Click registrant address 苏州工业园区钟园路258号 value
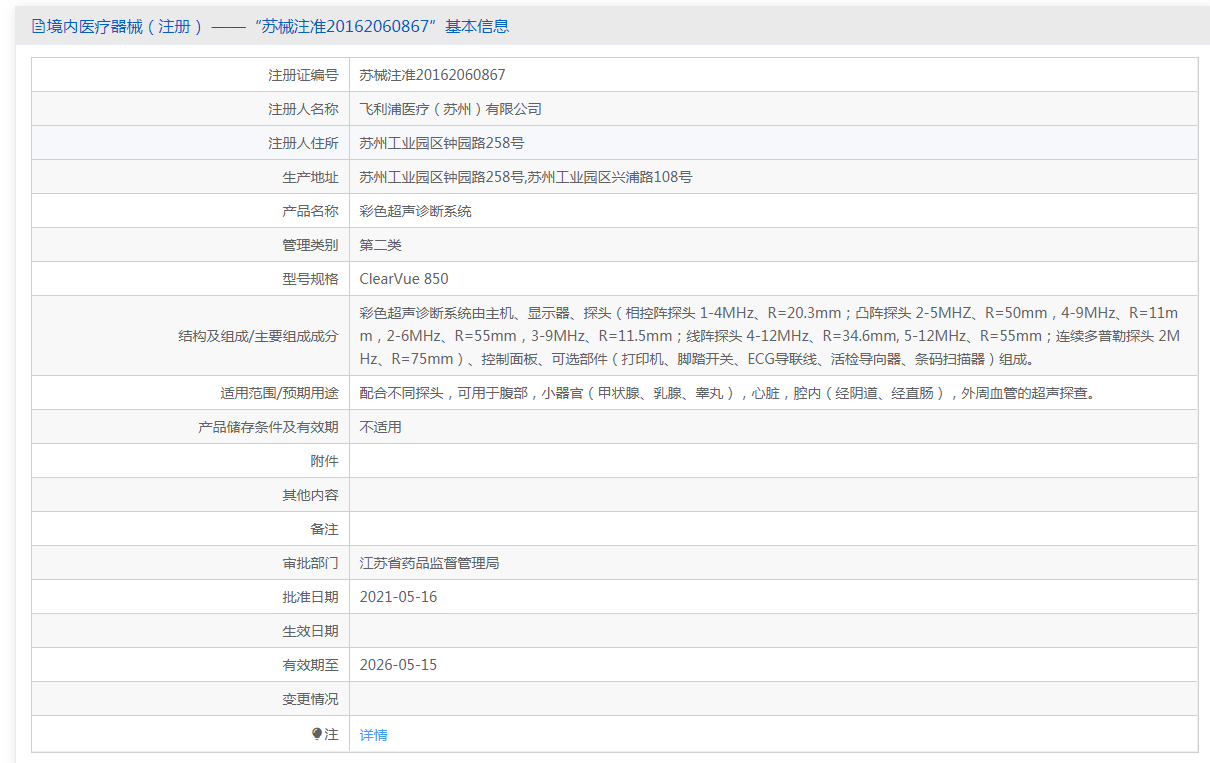 pyautogui.click(x=441, y=143)
